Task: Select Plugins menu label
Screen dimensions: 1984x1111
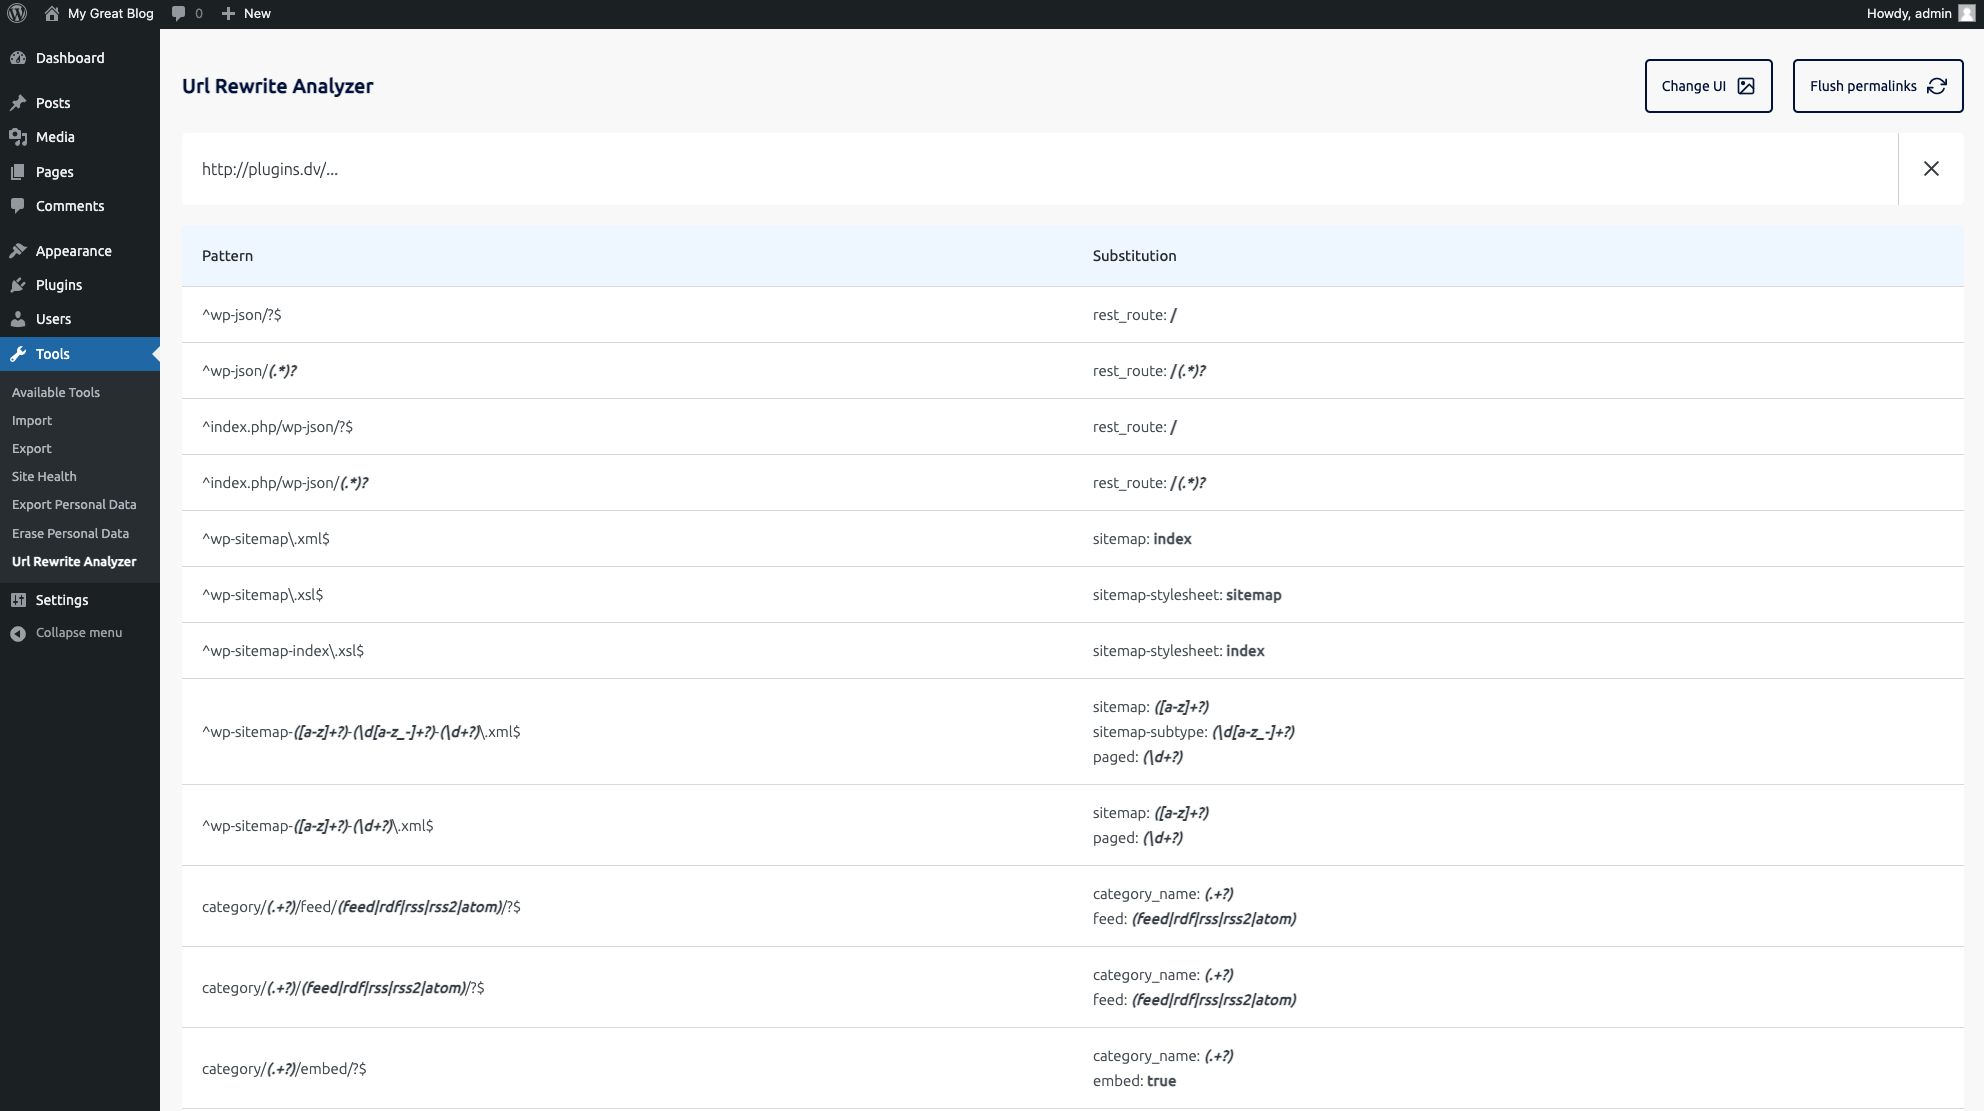Action: tap(59, 285)
